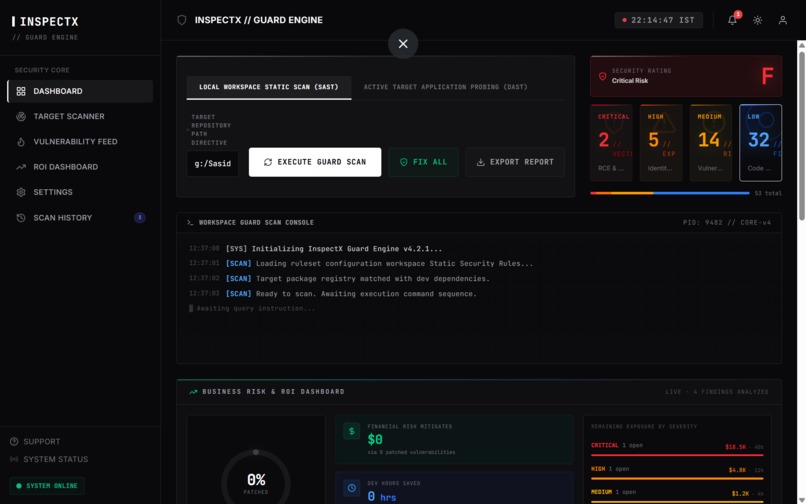Open ROI Dashboard from sidebar
Screen dimensions: 806x504
pyautogui.click(x=80, y=167)
